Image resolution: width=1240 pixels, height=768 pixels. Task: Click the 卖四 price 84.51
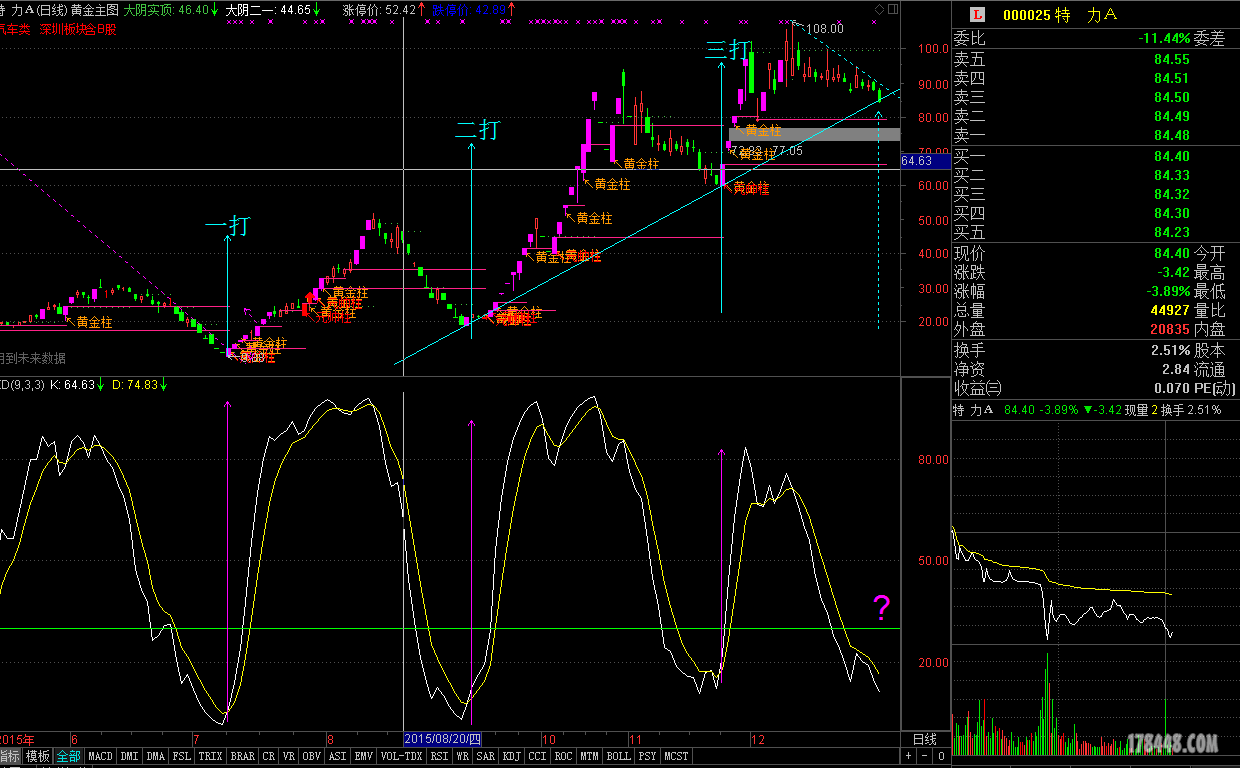[1172, 78]
